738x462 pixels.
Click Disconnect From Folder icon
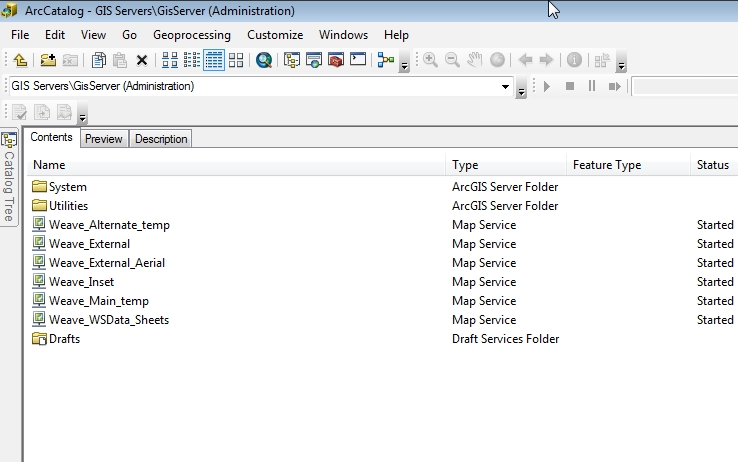[x=70, y=60]
